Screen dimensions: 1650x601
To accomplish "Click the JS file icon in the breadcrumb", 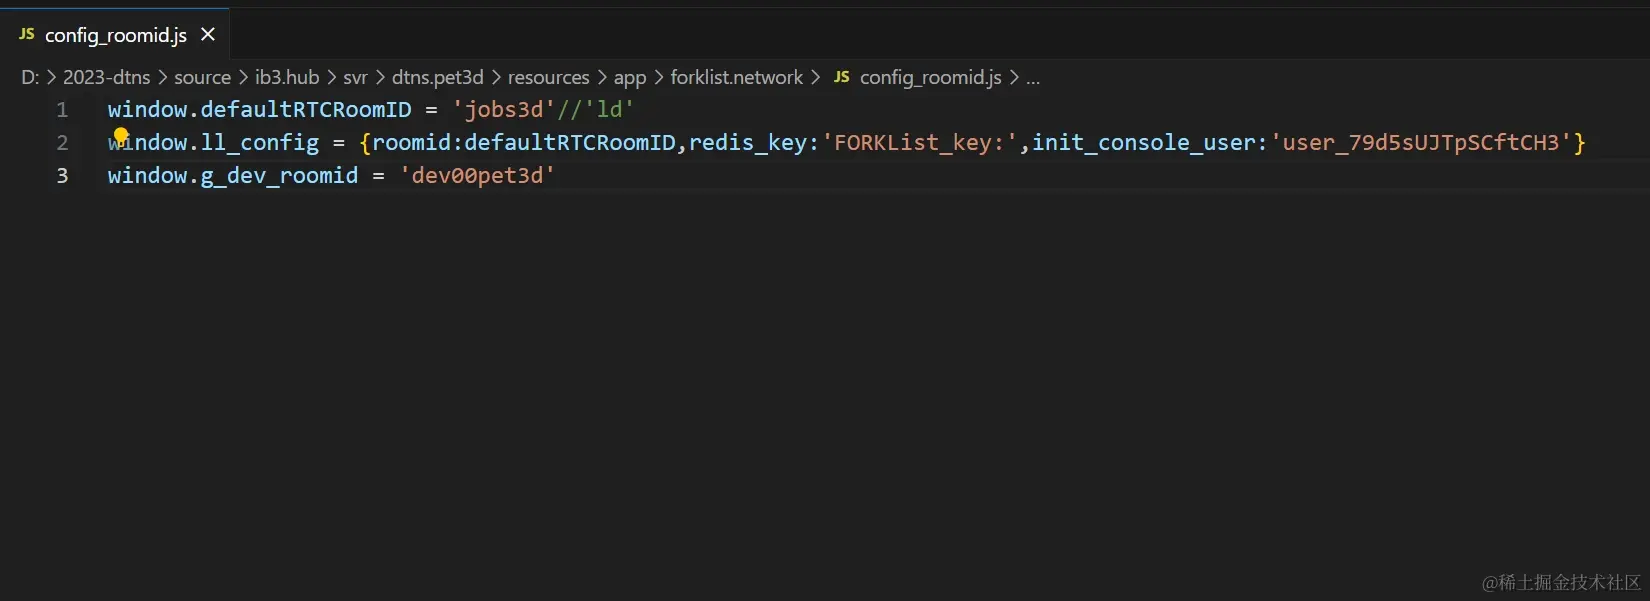I will click(842, 77).
